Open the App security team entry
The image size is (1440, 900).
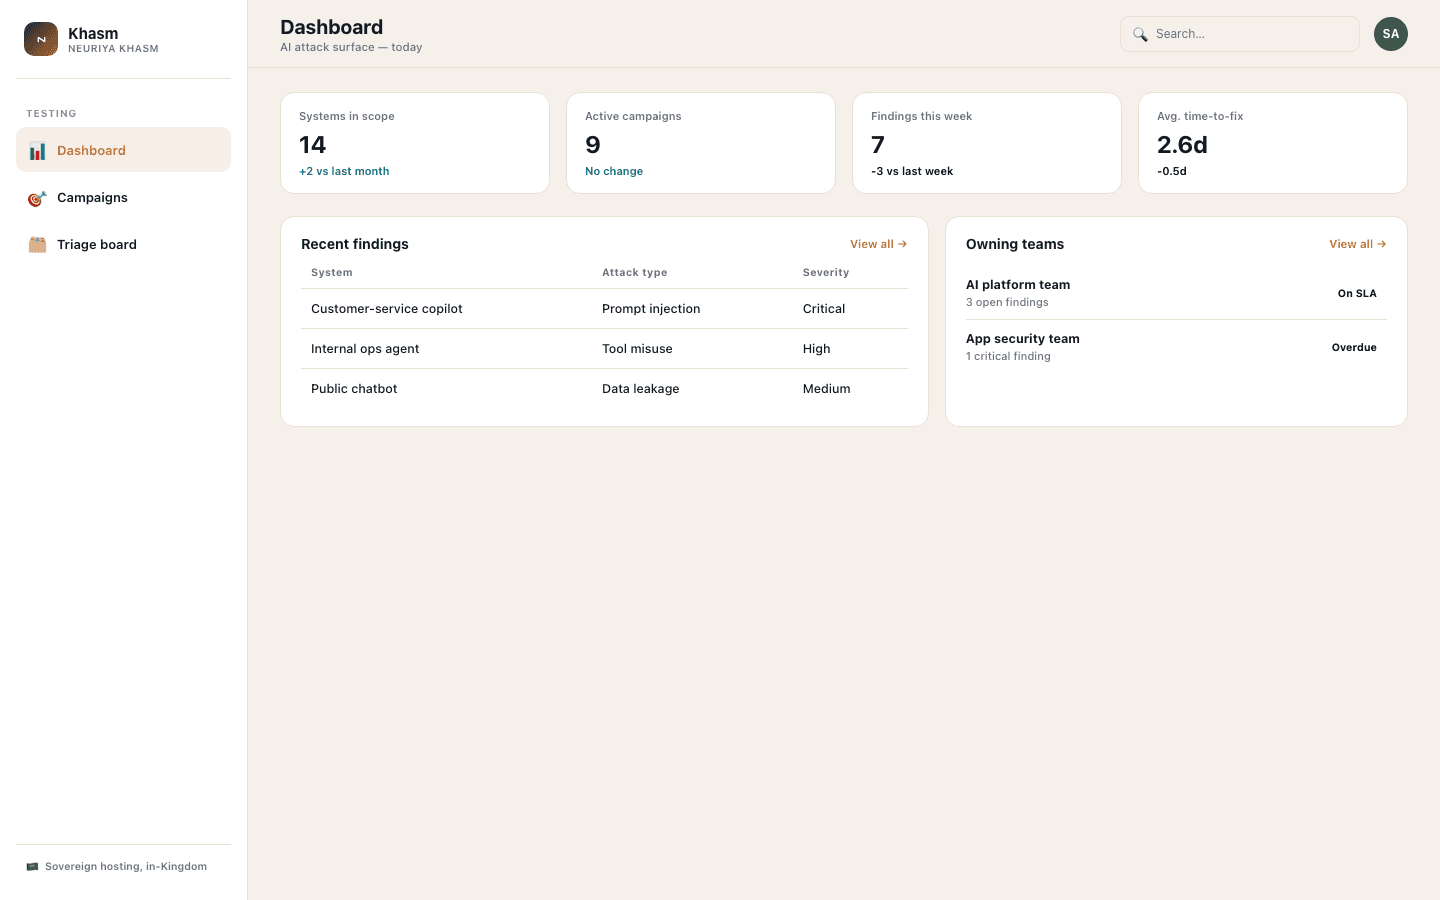click(x=1176, y=347)
